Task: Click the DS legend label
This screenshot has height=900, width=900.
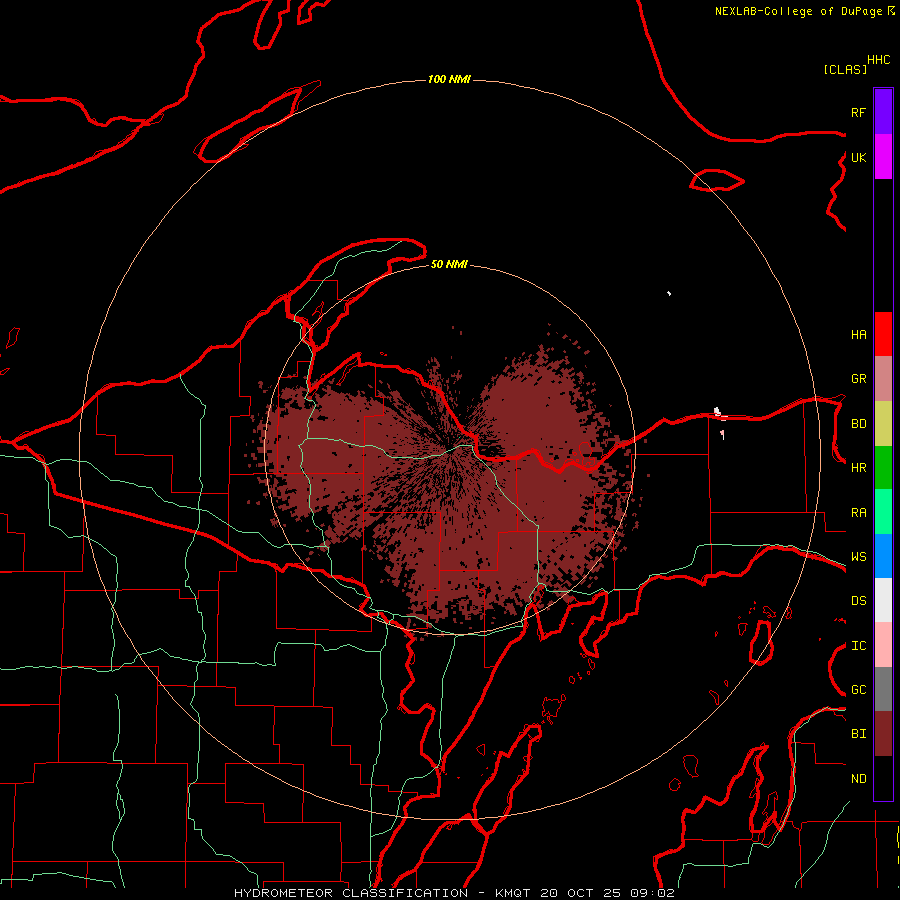Action: pyautogui.click(x=858, y=601)
